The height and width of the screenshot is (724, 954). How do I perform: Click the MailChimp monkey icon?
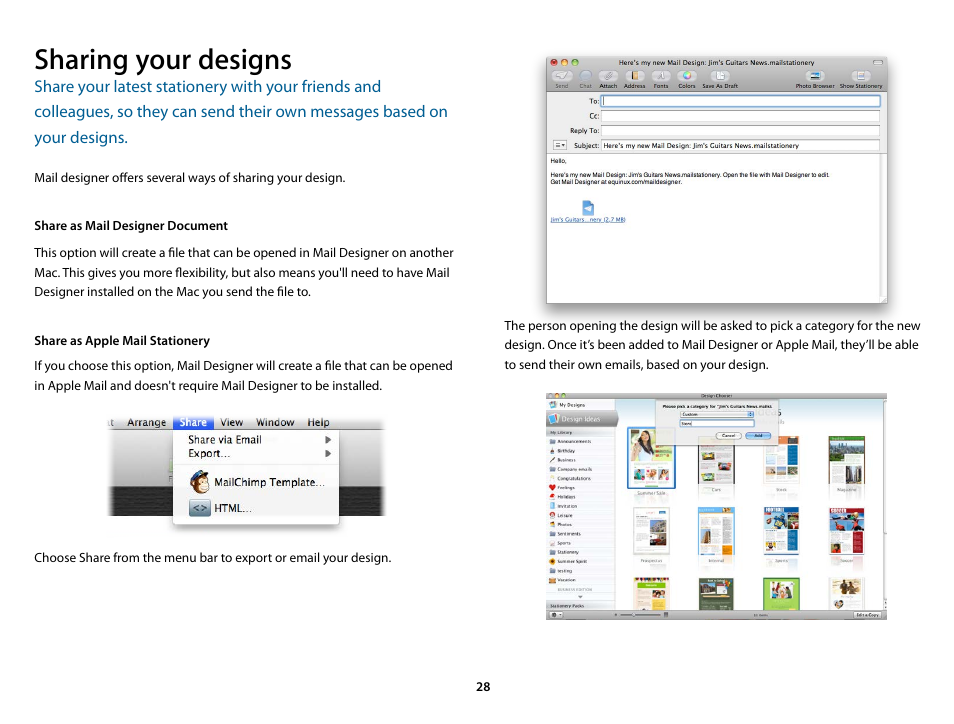200,482
